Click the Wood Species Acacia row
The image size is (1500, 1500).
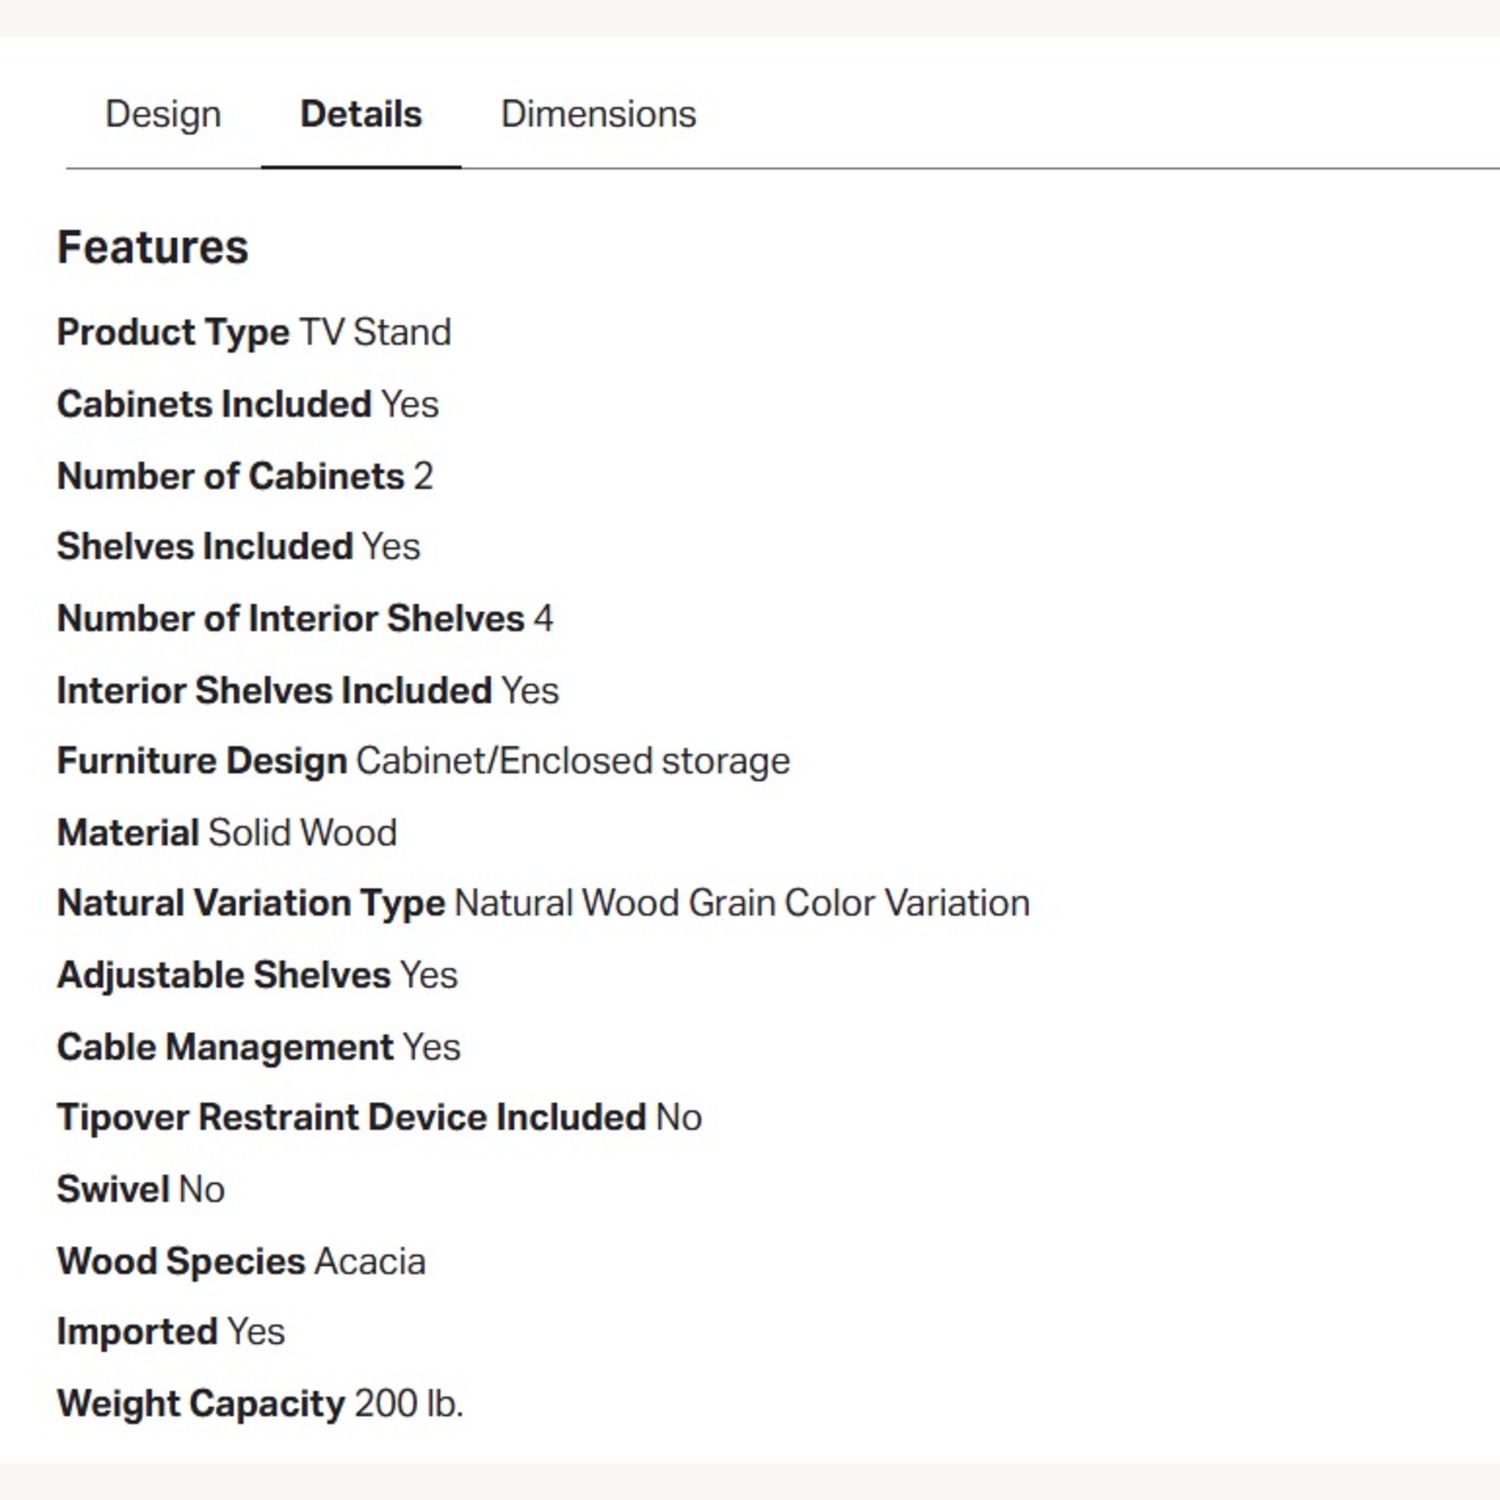point(241,1262)
